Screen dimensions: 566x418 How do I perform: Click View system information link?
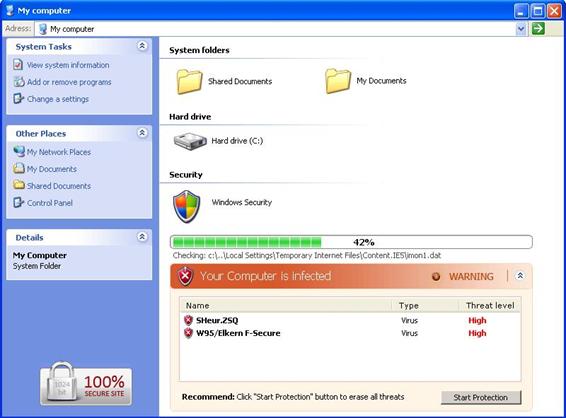68,65
